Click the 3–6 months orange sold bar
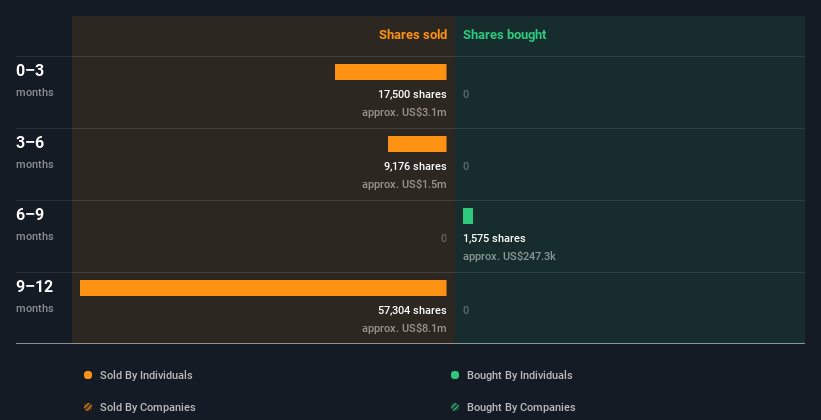Image resolution: width=821 pixels, height=420 pixels. pyautogui.click(x=417, y=144)
